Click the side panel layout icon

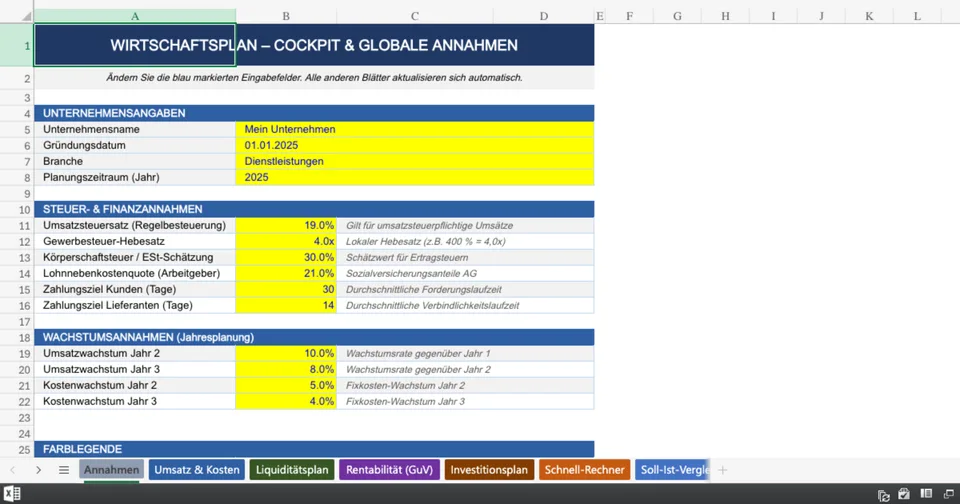coord(926,494)
